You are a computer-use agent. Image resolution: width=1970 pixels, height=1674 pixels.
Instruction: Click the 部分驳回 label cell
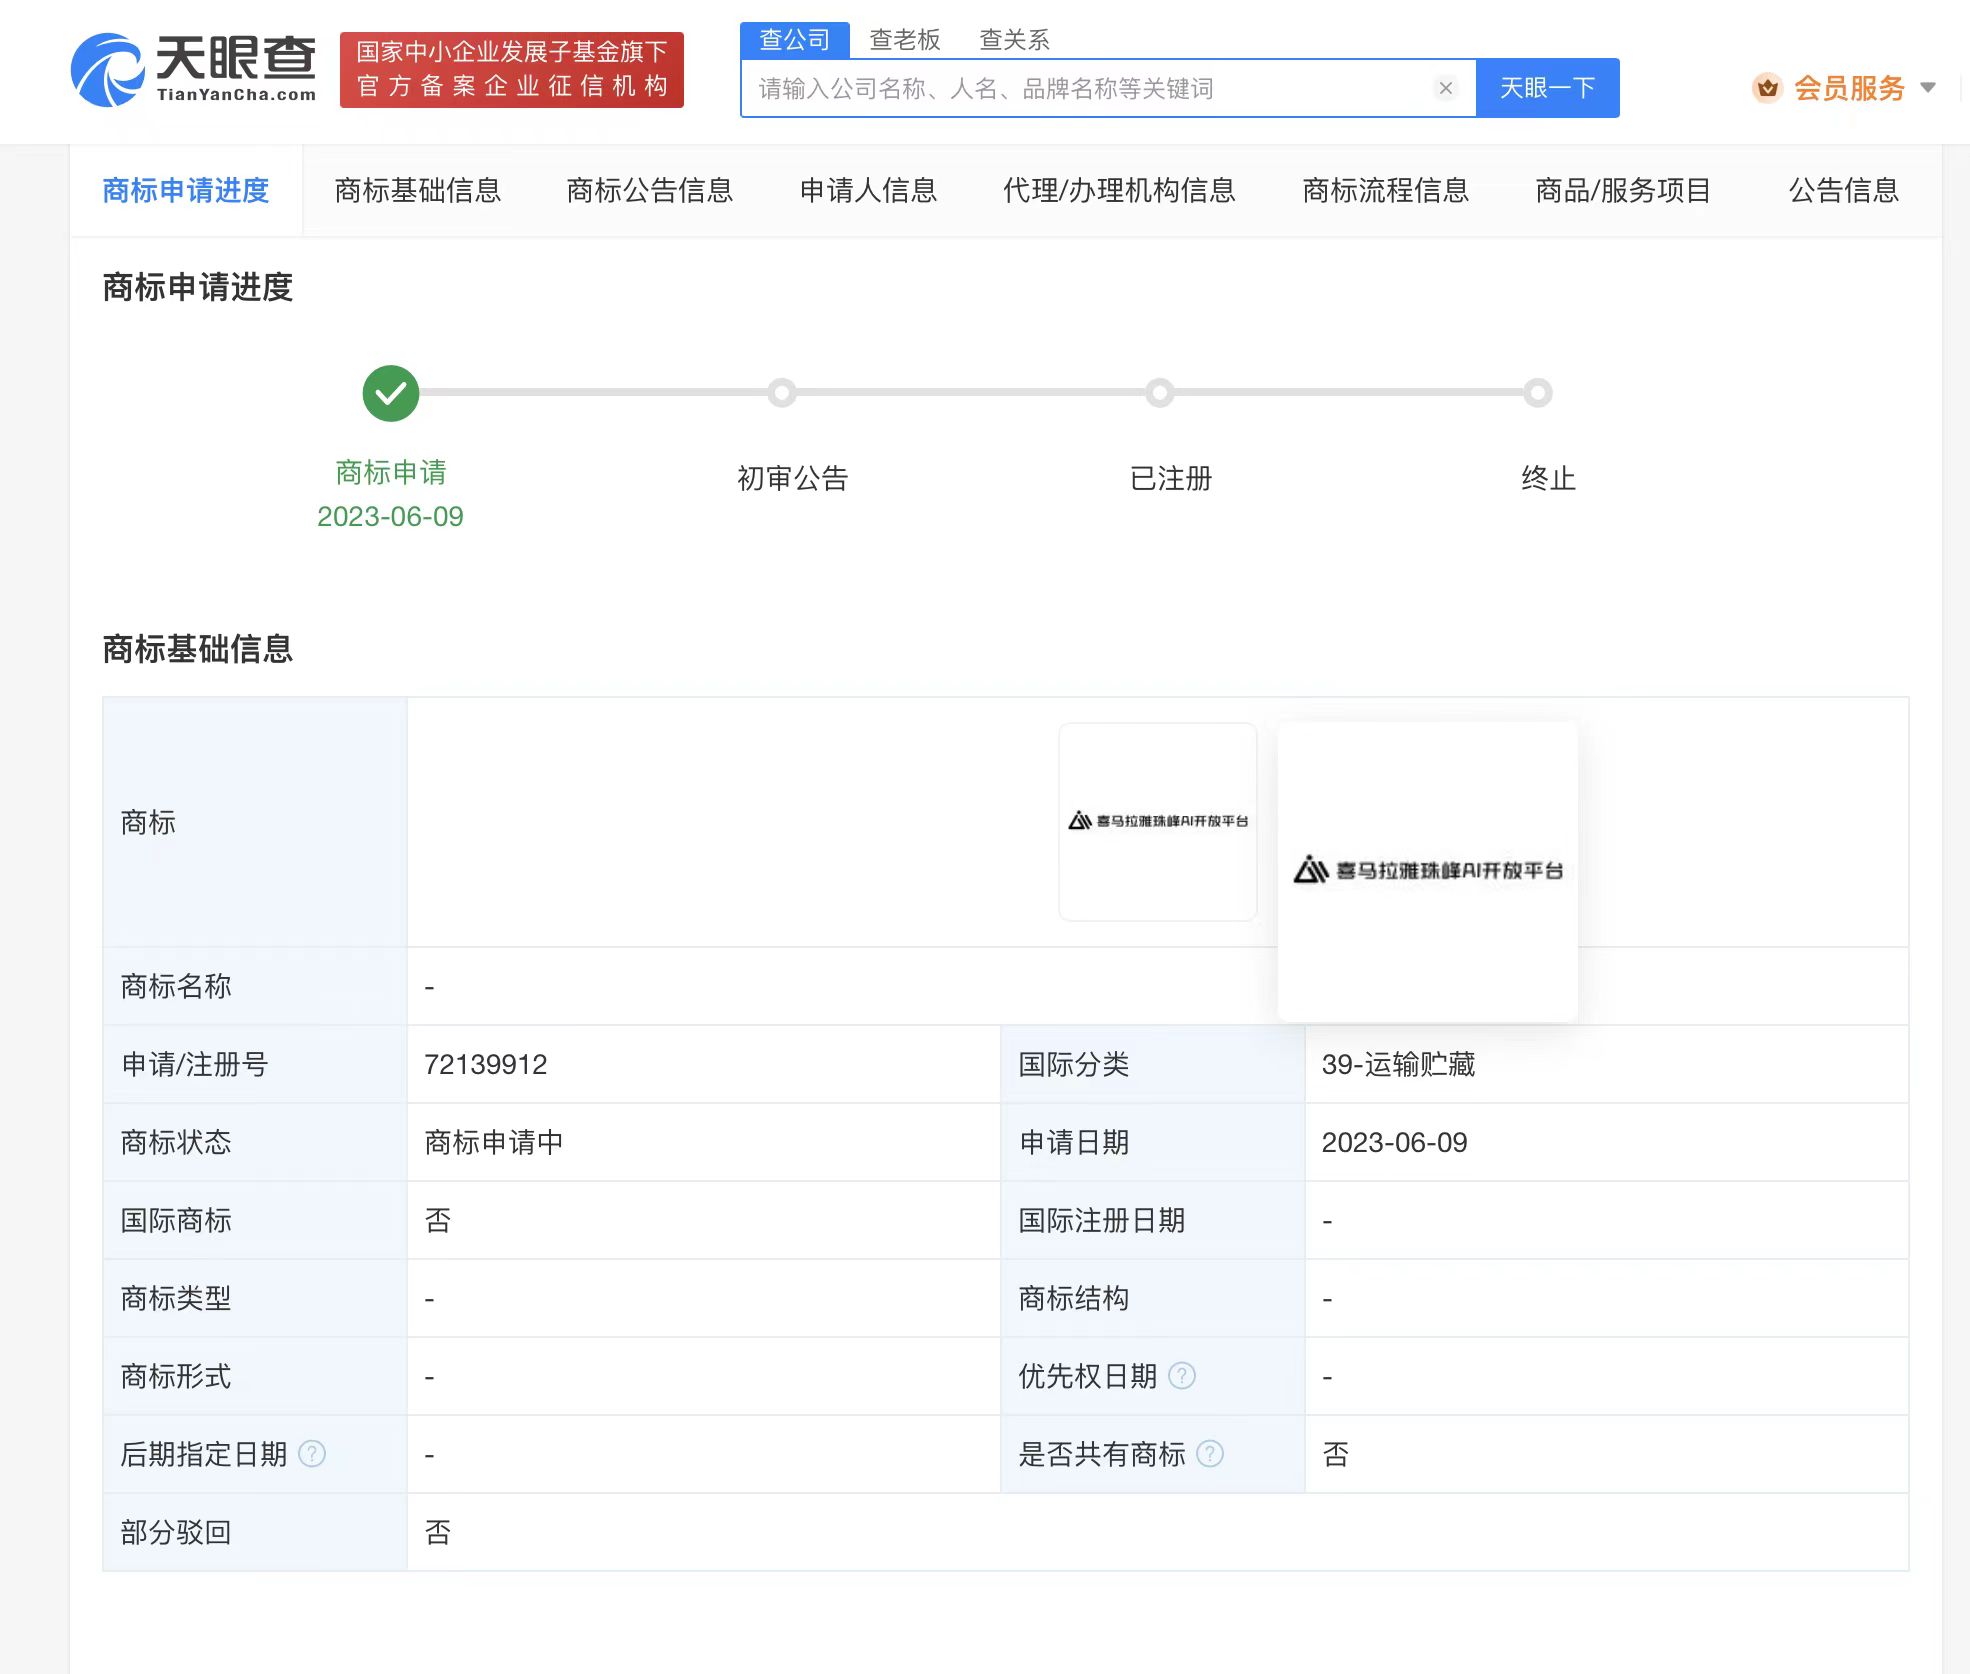click(255, 1532)
